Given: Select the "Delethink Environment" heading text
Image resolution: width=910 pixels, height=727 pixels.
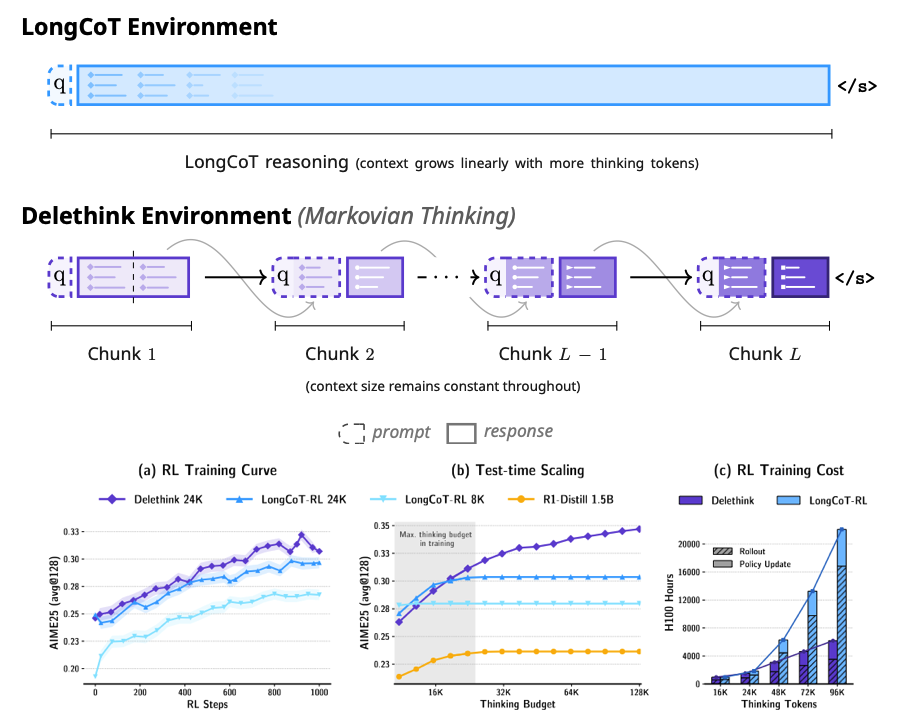Looking at the screenshot, I should (155, 215).
